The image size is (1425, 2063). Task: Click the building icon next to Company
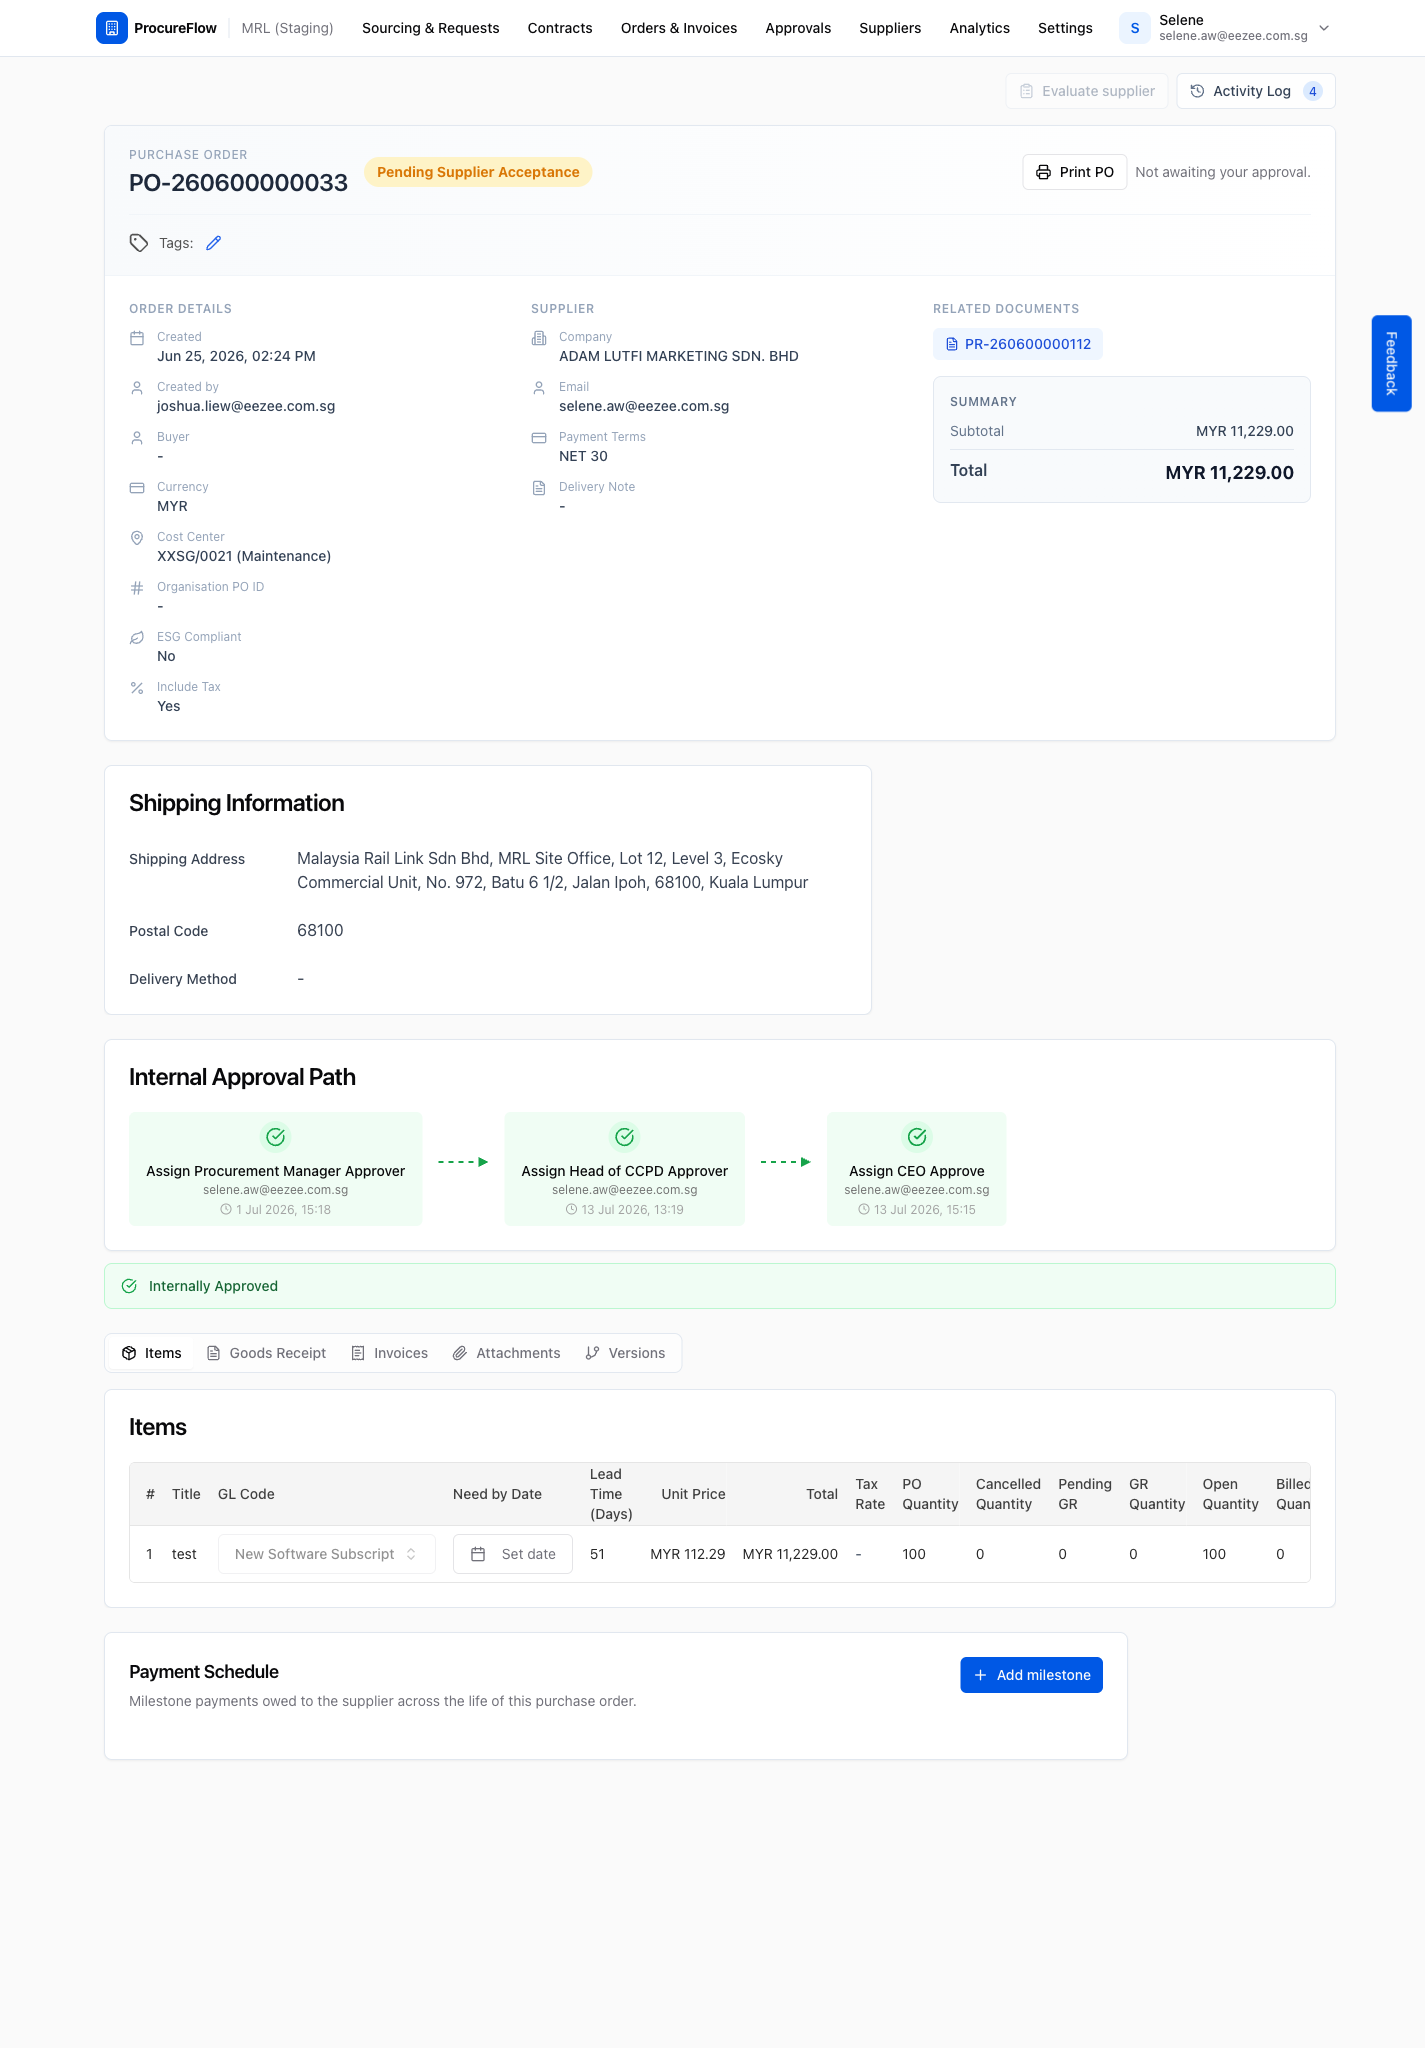[x=539, y=338]
